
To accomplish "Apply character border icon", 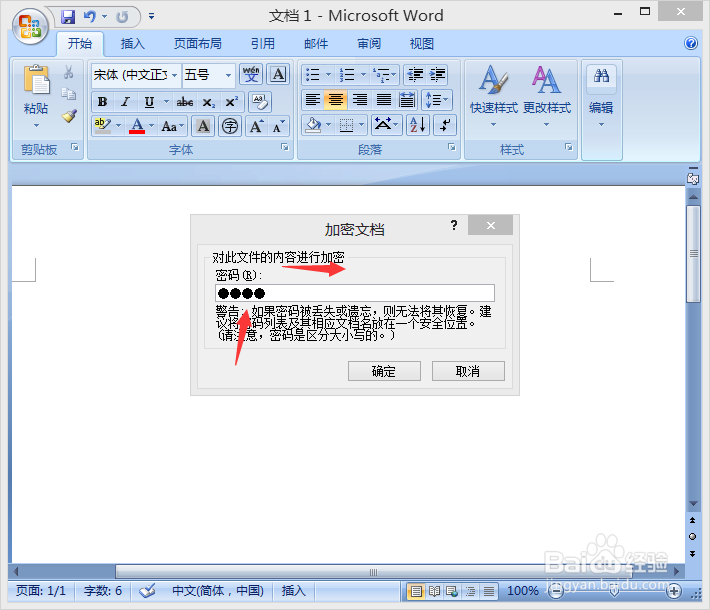I will (x=278, y=74).
